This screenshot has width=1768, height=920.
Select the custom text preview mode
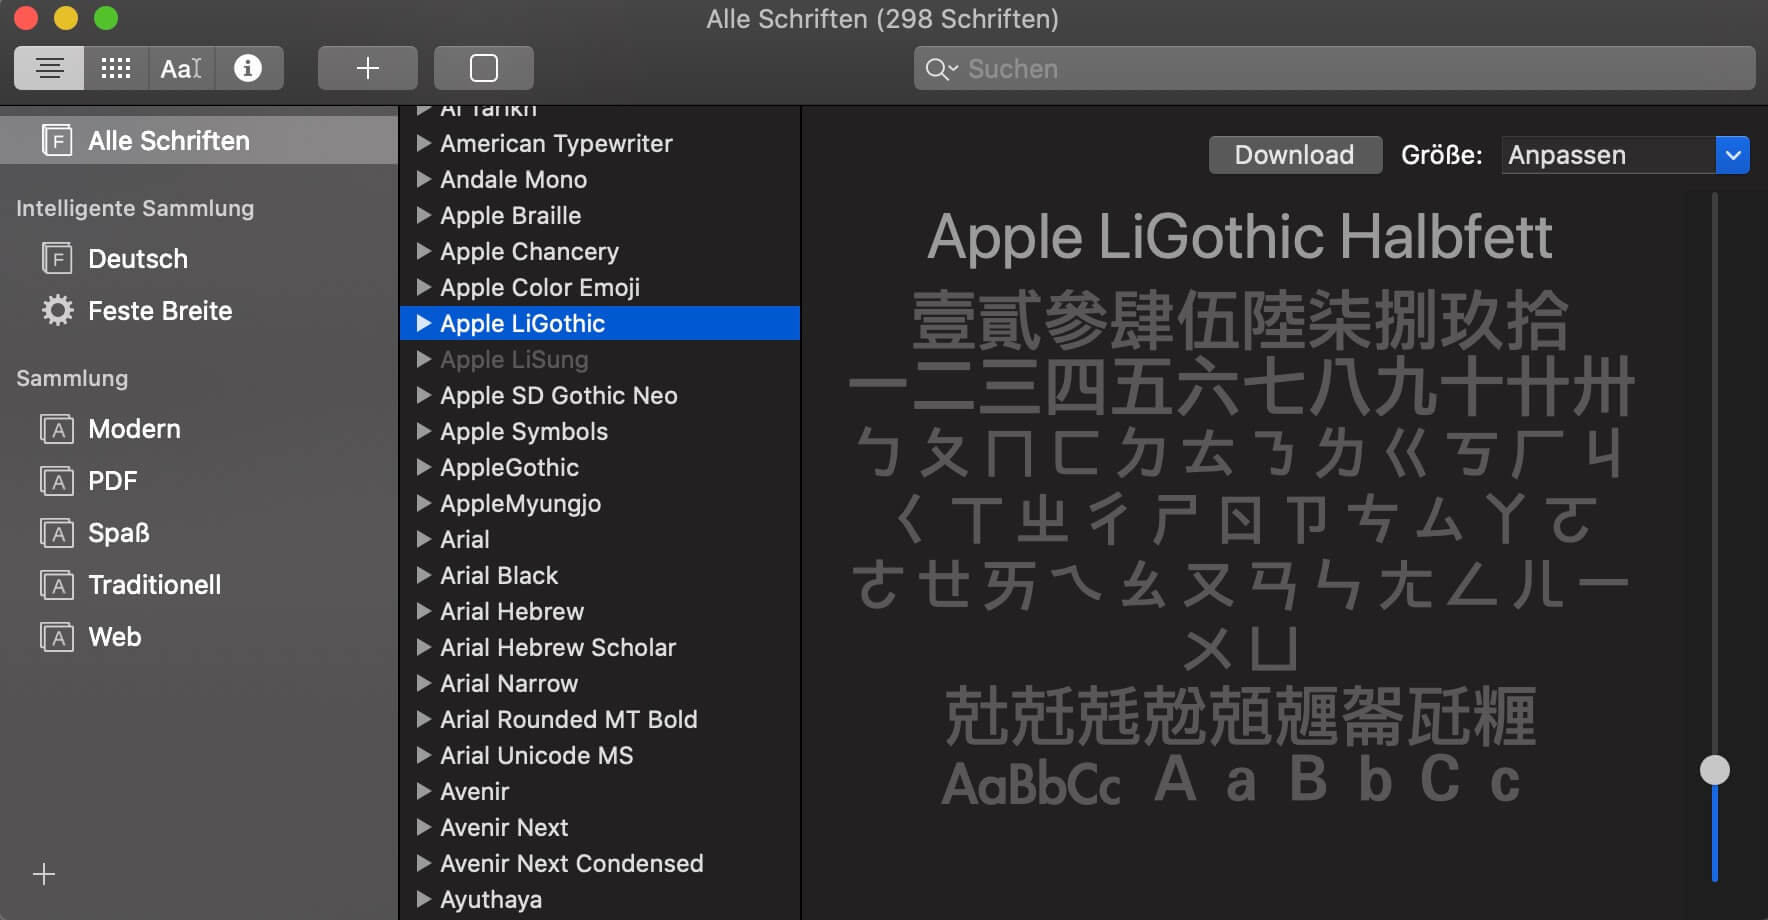(x=181, y=68)
